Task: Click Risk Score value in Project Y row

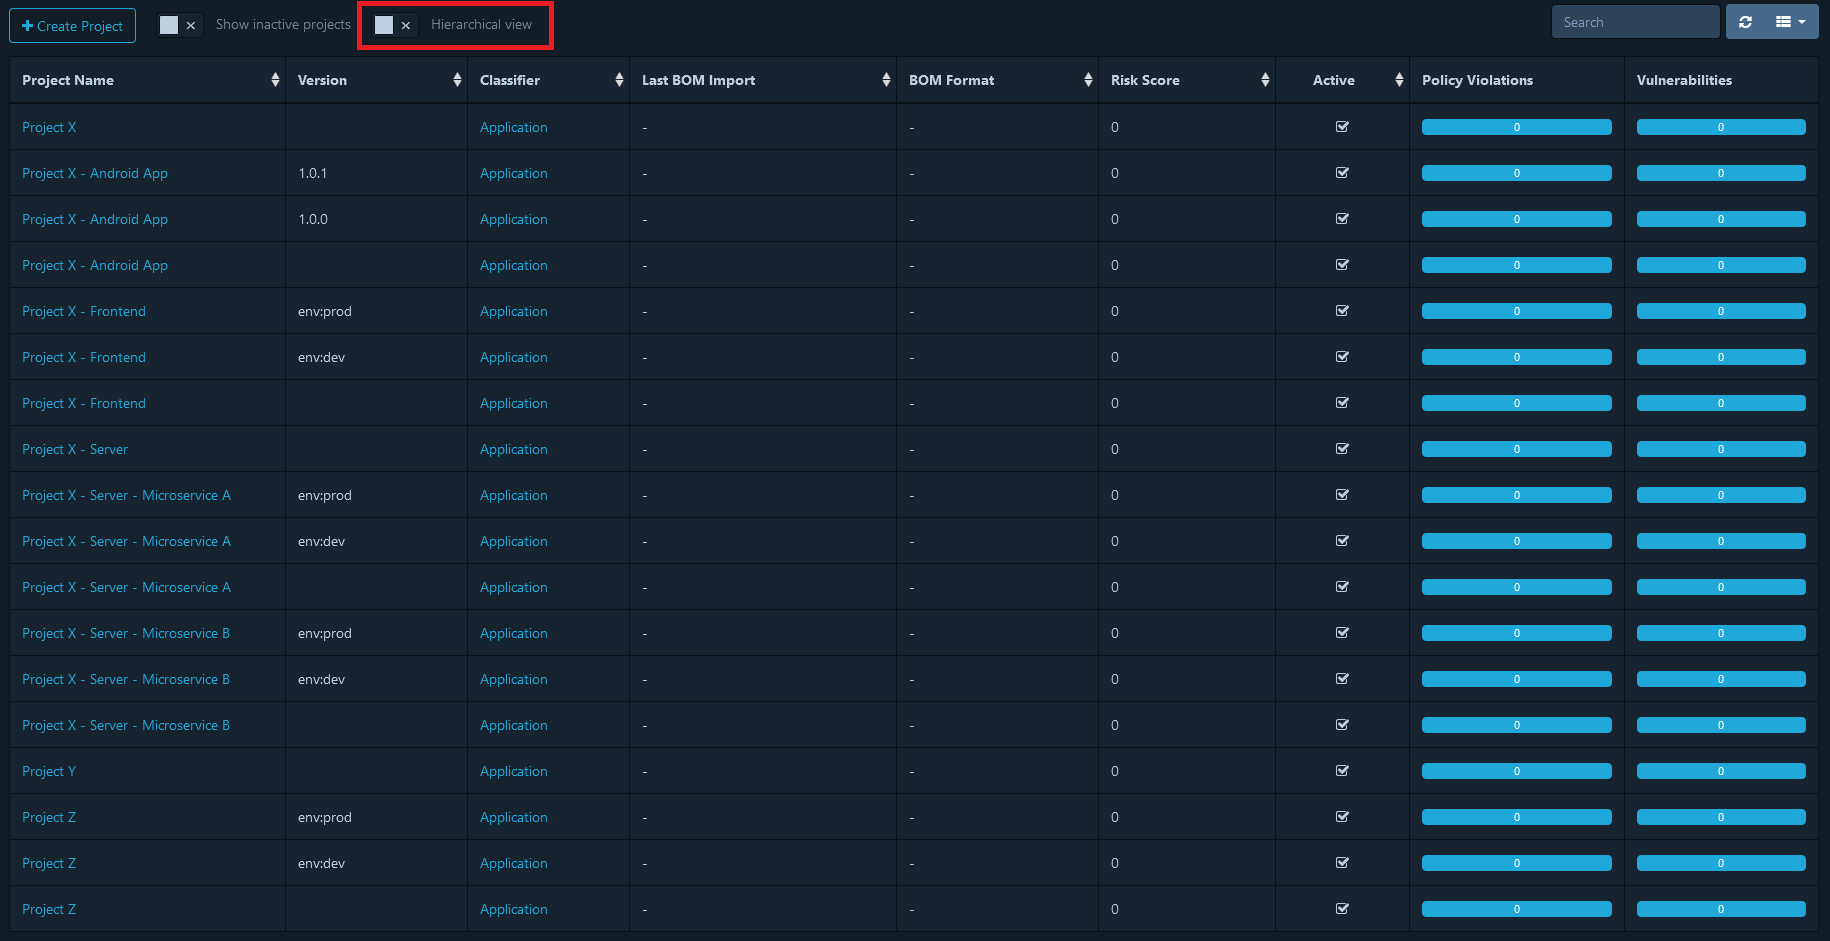Action: click(x=1115, y=771)
